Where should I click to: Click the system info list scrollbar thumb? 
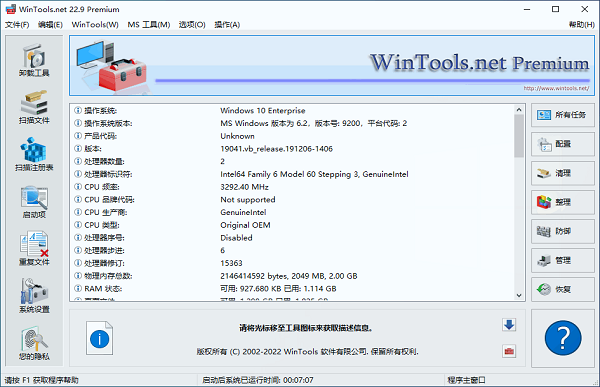click(x=519, y=136)
